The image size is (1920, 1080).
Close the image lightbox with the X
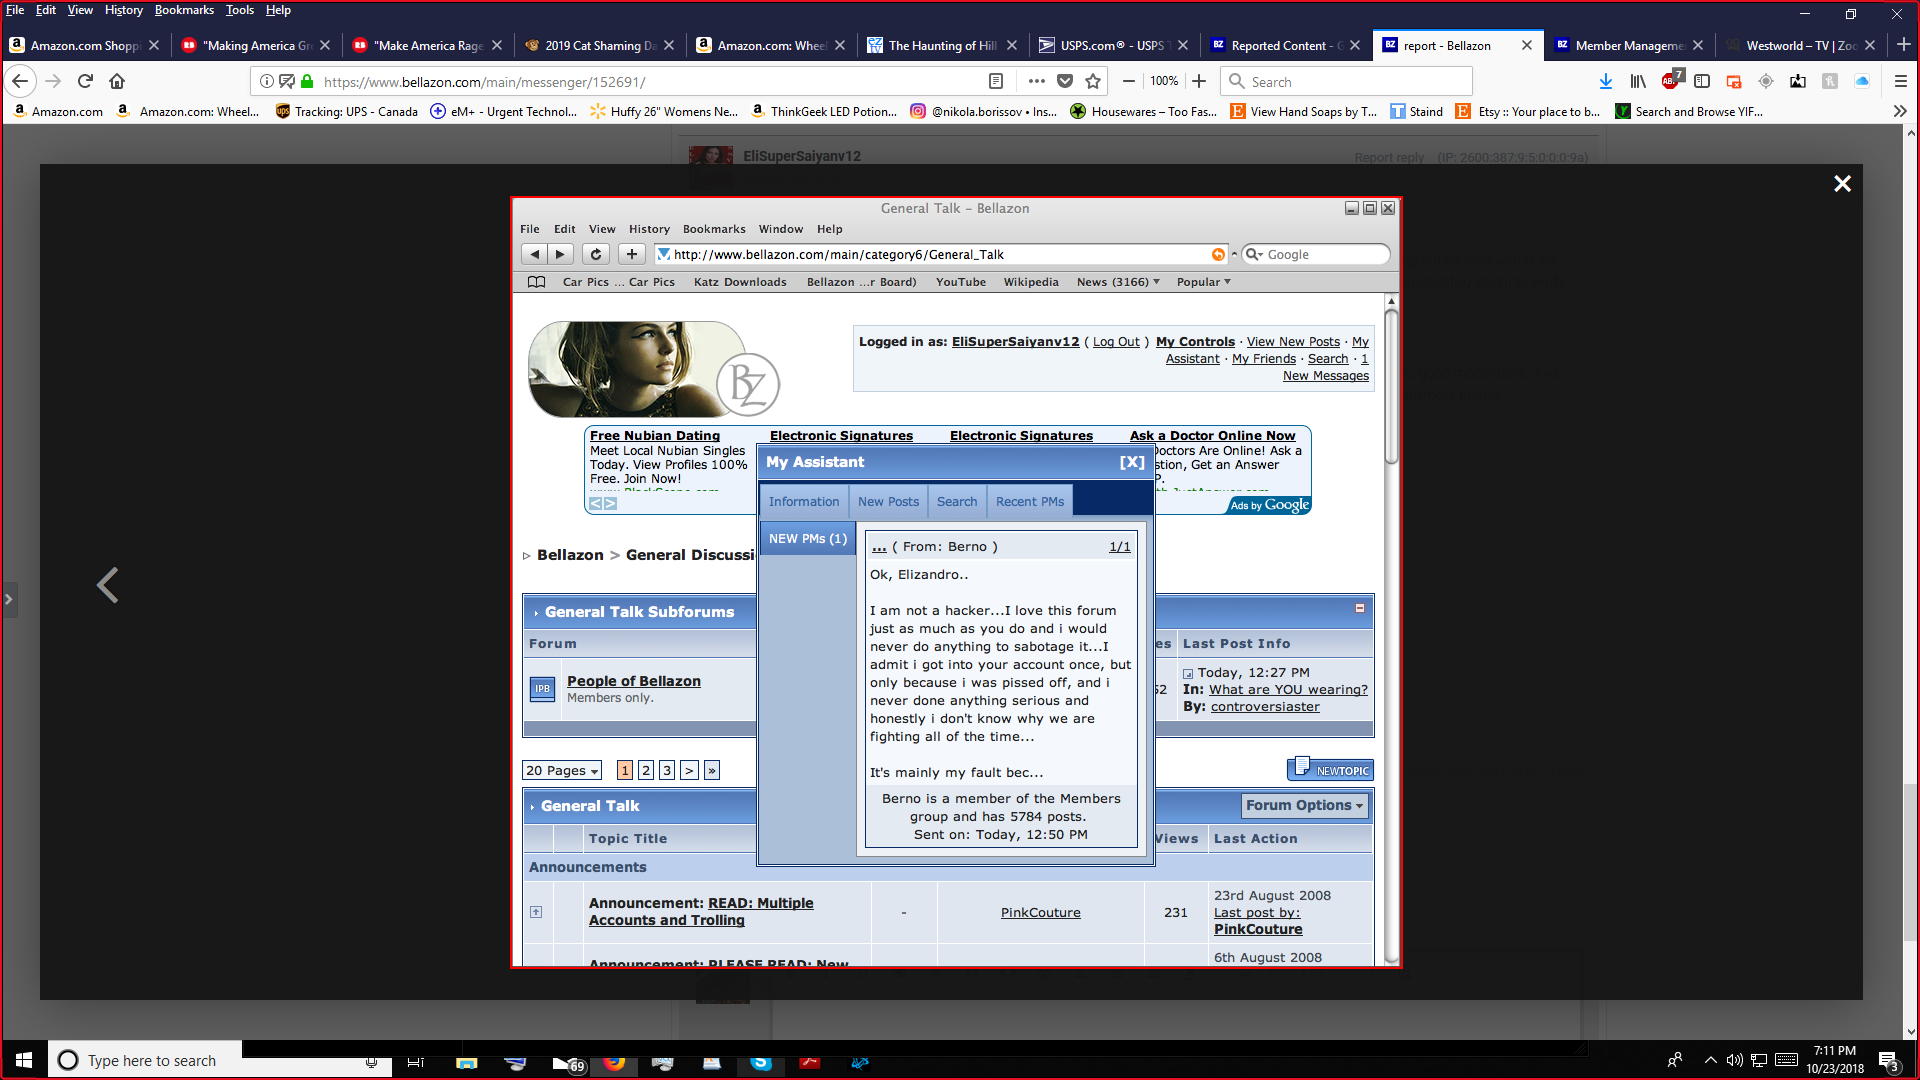(x=1842, y=183)
